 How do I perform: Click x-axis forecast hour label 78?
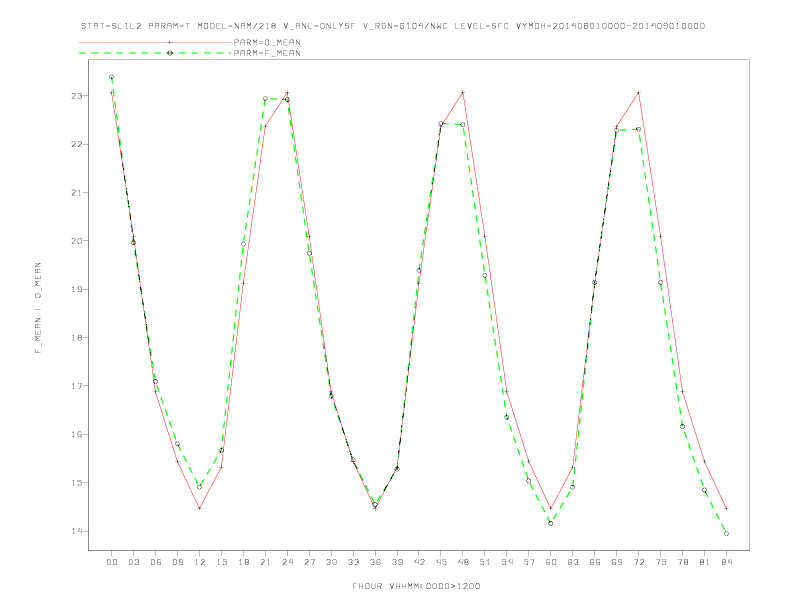tap(682, 562)
